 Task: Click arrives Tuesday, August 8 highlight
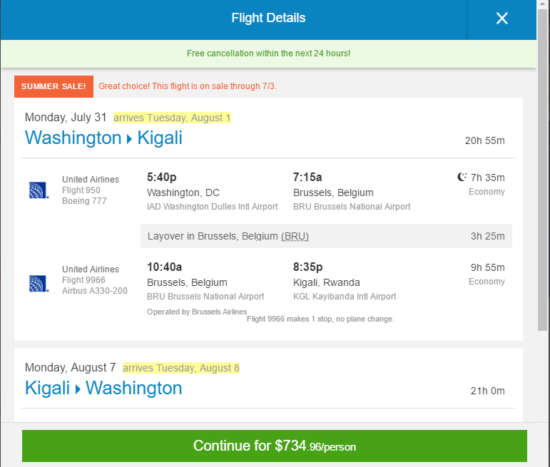click(181, 368)
